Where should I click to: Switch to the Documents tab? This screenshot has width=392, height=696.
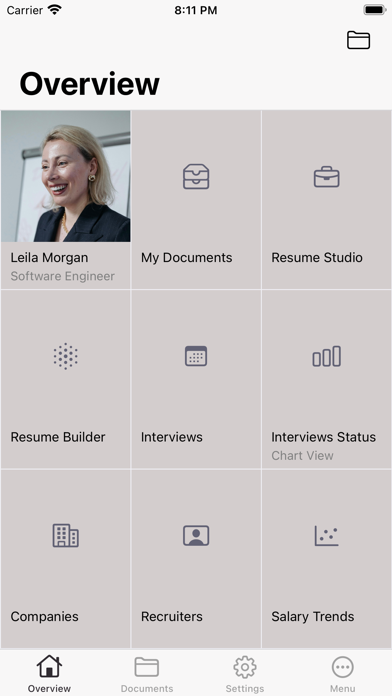pos(147,673)
